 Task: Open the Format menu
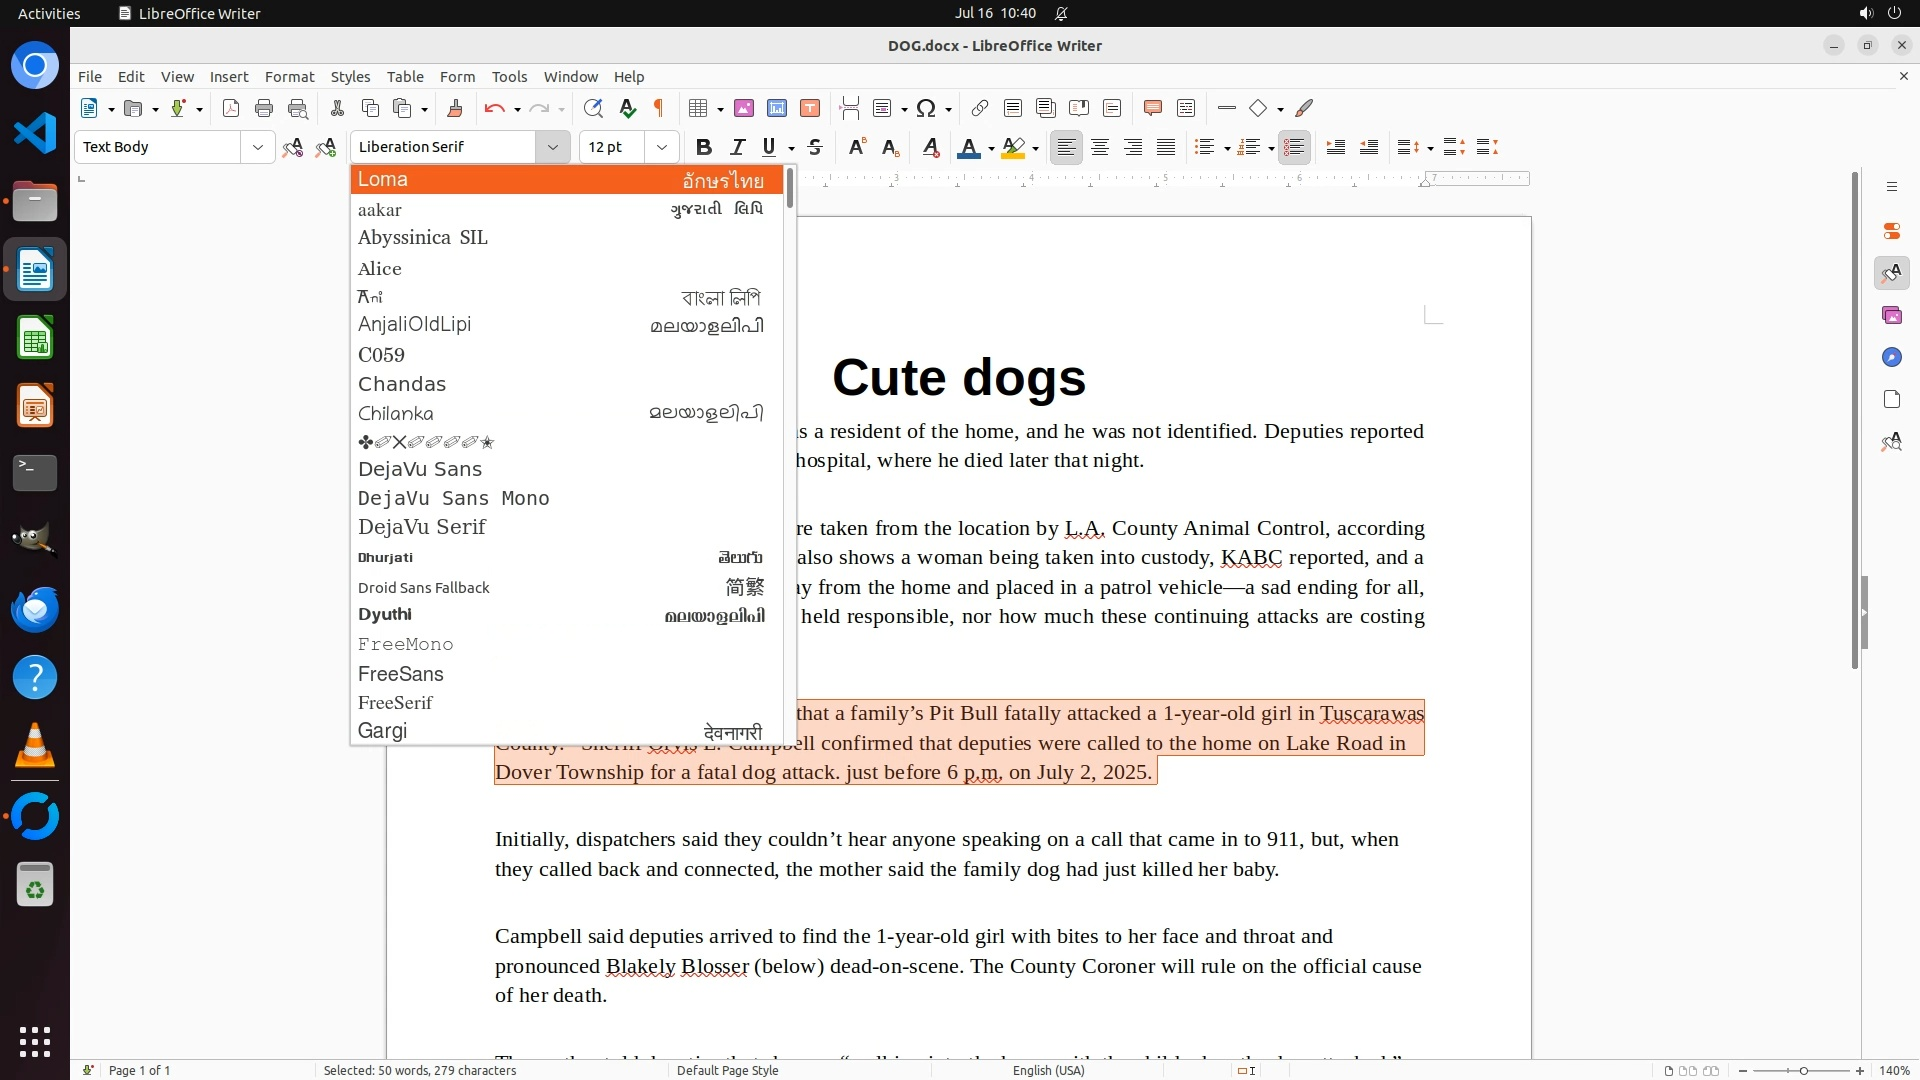point(289,76)
